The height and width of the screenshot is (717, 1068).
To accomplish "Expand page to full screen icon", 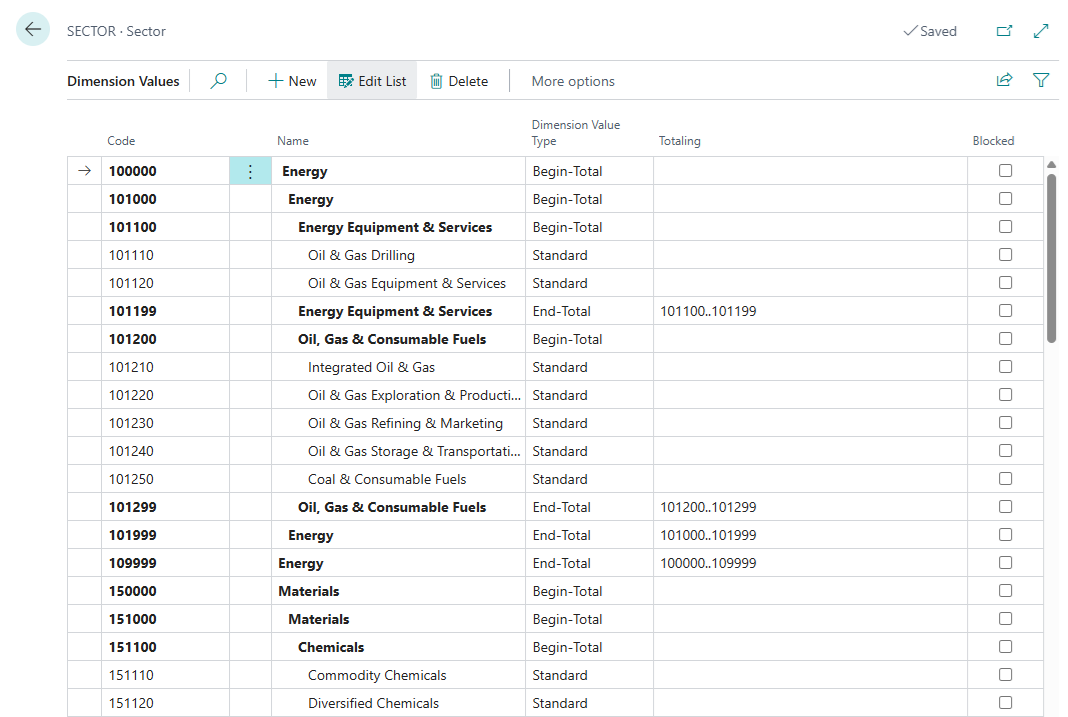I will coord(1041,31).
